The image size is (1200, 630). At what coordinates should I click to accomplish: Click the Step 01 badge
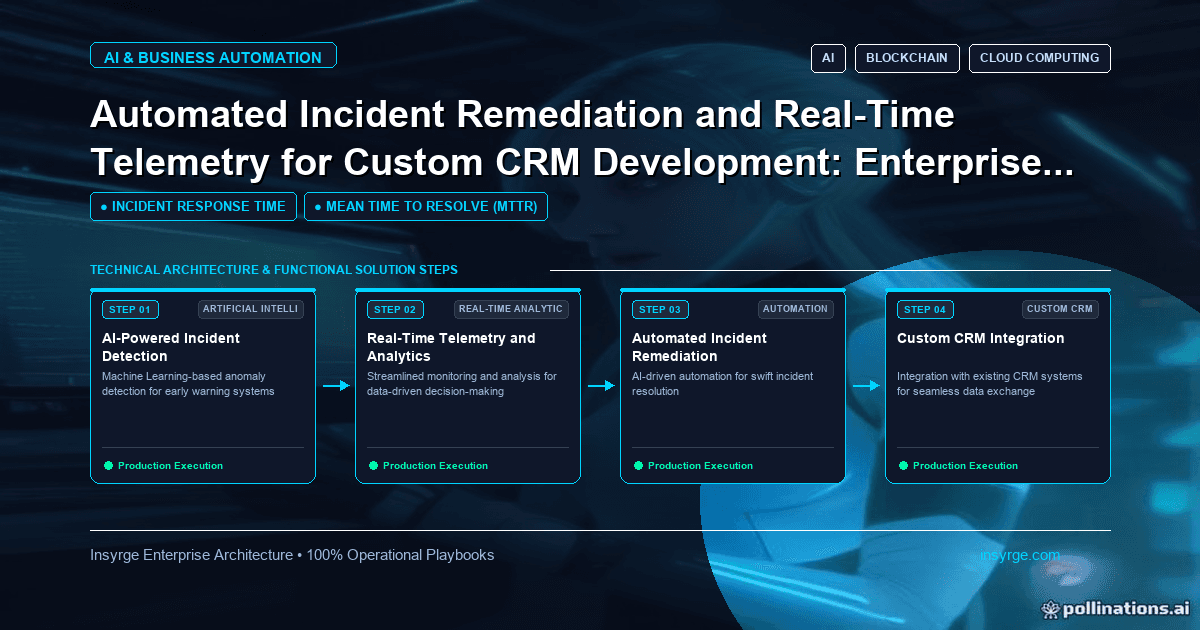tap(130, 309)
